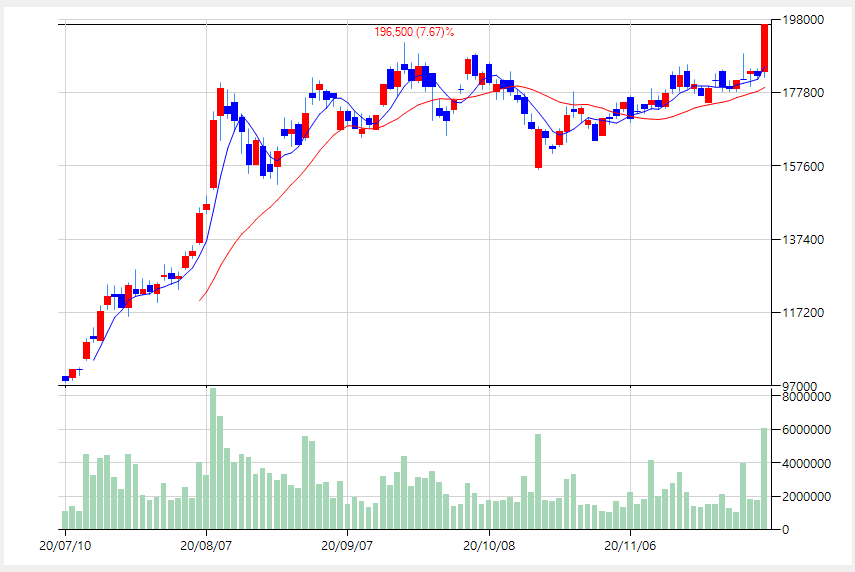855x572 pixels.
Task: Click the 198000 price axis label
Action: click(803, 20)
